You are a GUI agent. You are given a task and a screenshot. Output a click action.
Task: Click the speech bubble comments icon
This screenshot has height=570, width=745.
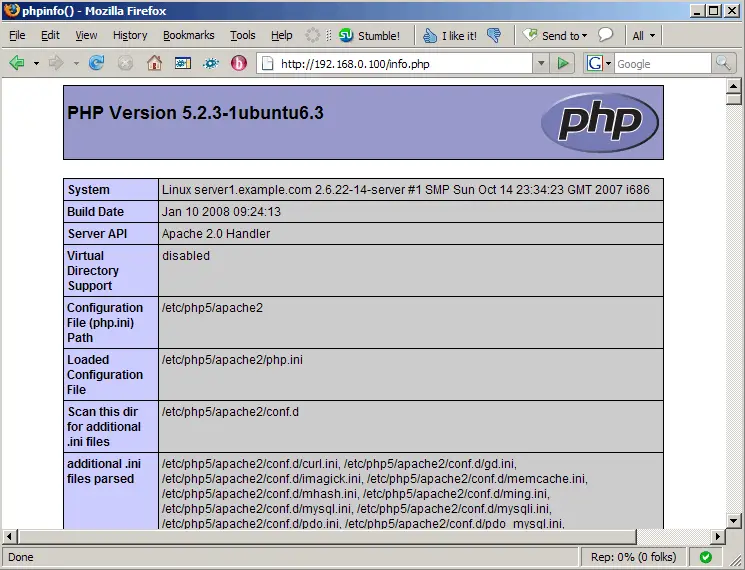tap(605, 35)
